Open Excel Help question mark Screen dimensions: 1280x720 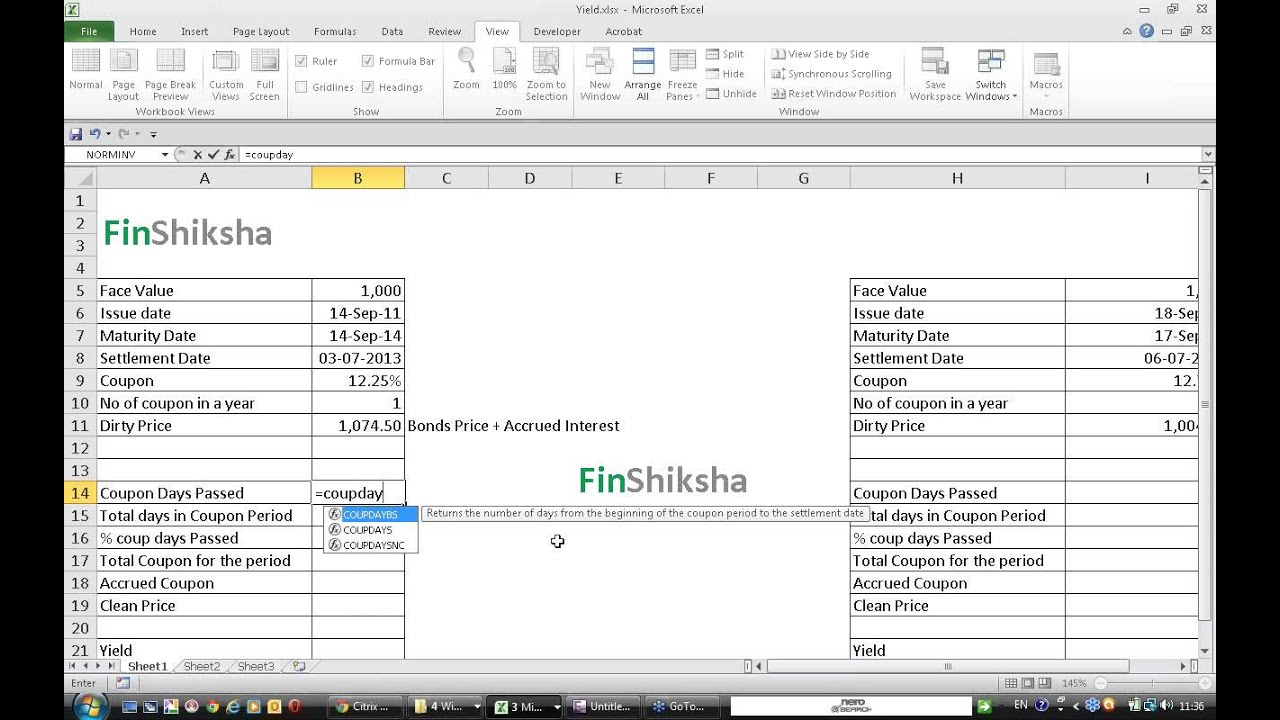click(x=1147, y=31)
